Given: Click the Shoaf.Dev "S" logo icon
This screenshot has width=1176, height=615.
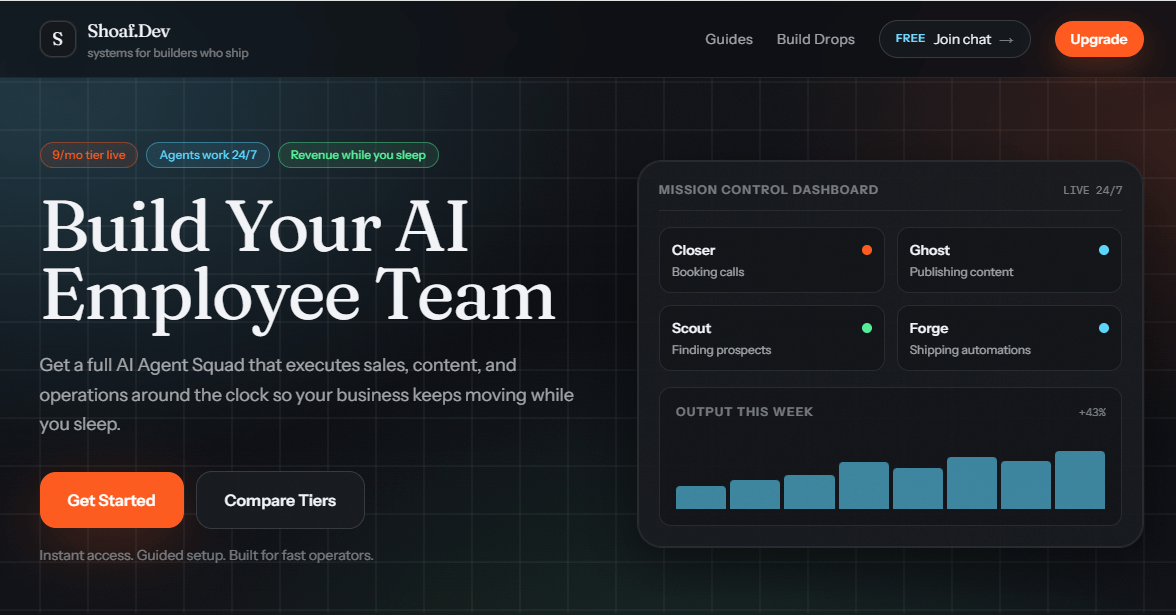Looking at the screenshot, I should 57,38.
